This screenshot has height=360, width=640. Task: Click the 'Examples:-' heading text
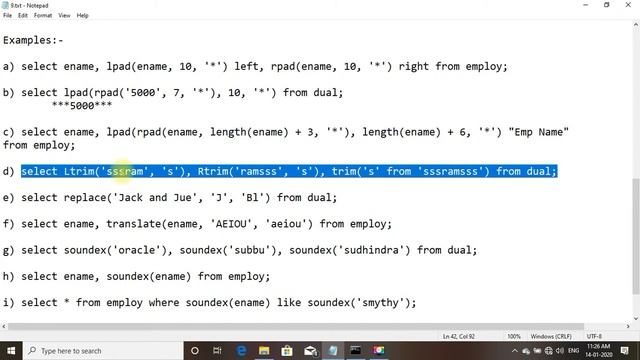pyautogui.click(x=33, y=40)
